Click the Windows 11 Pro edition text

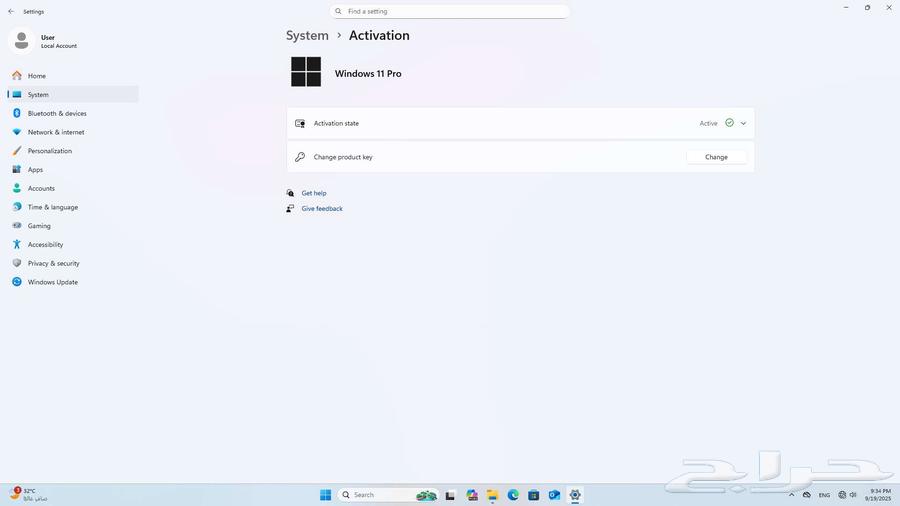(368, 73)
